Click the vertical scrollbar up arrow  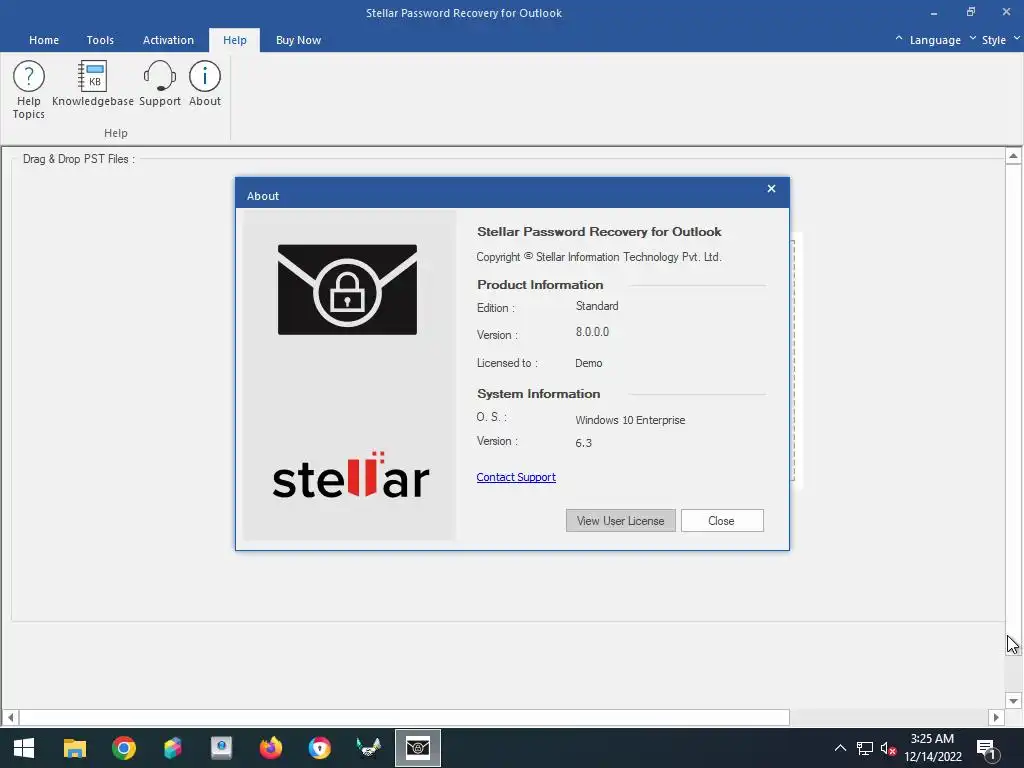[x=1013, y=156]
